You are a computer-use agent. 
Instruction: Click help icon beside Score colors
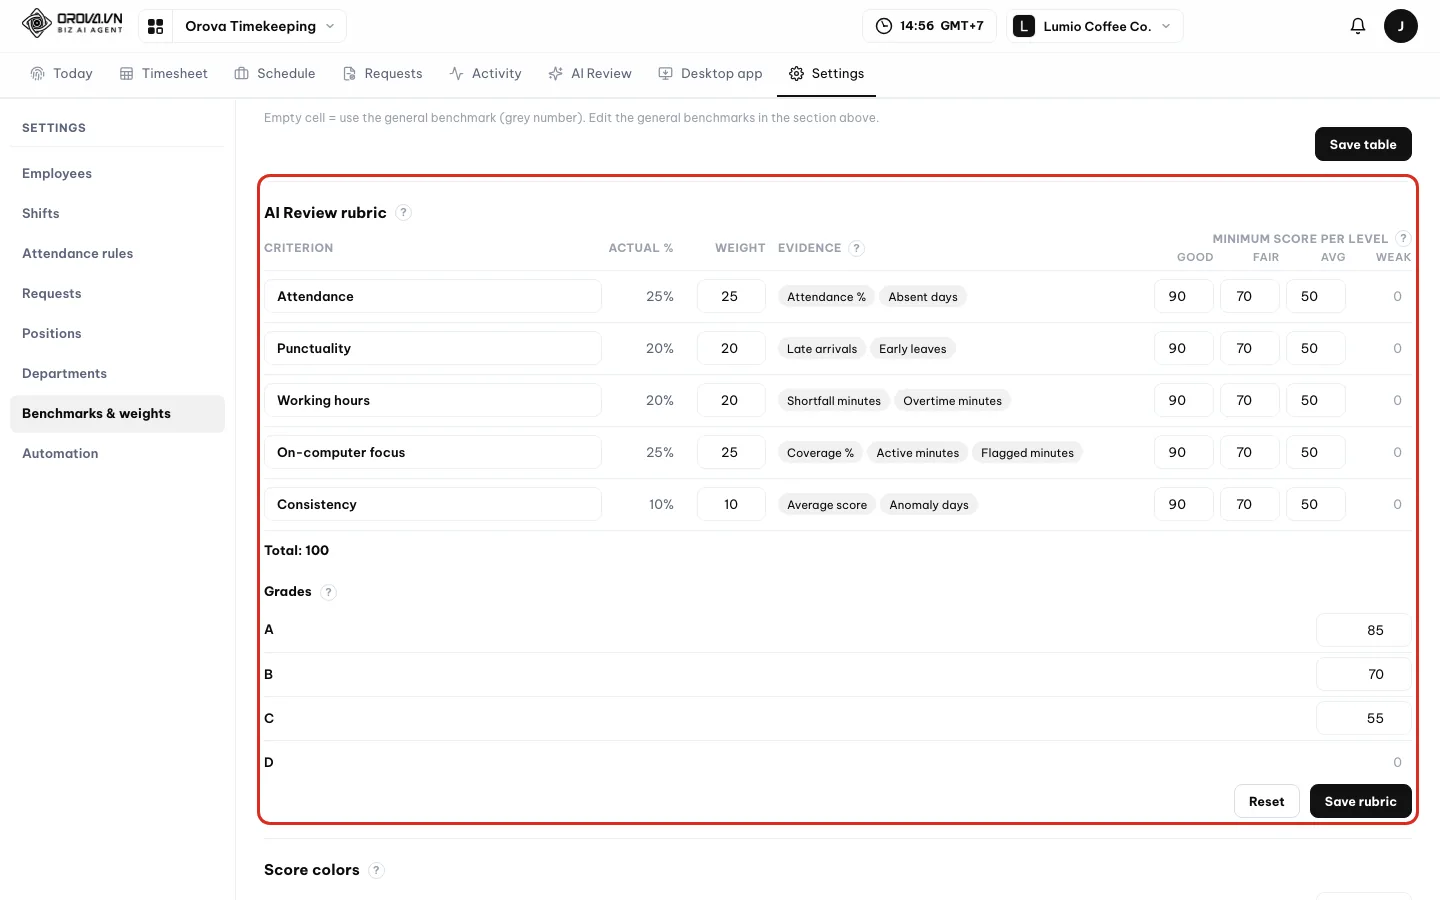[376, 870]
